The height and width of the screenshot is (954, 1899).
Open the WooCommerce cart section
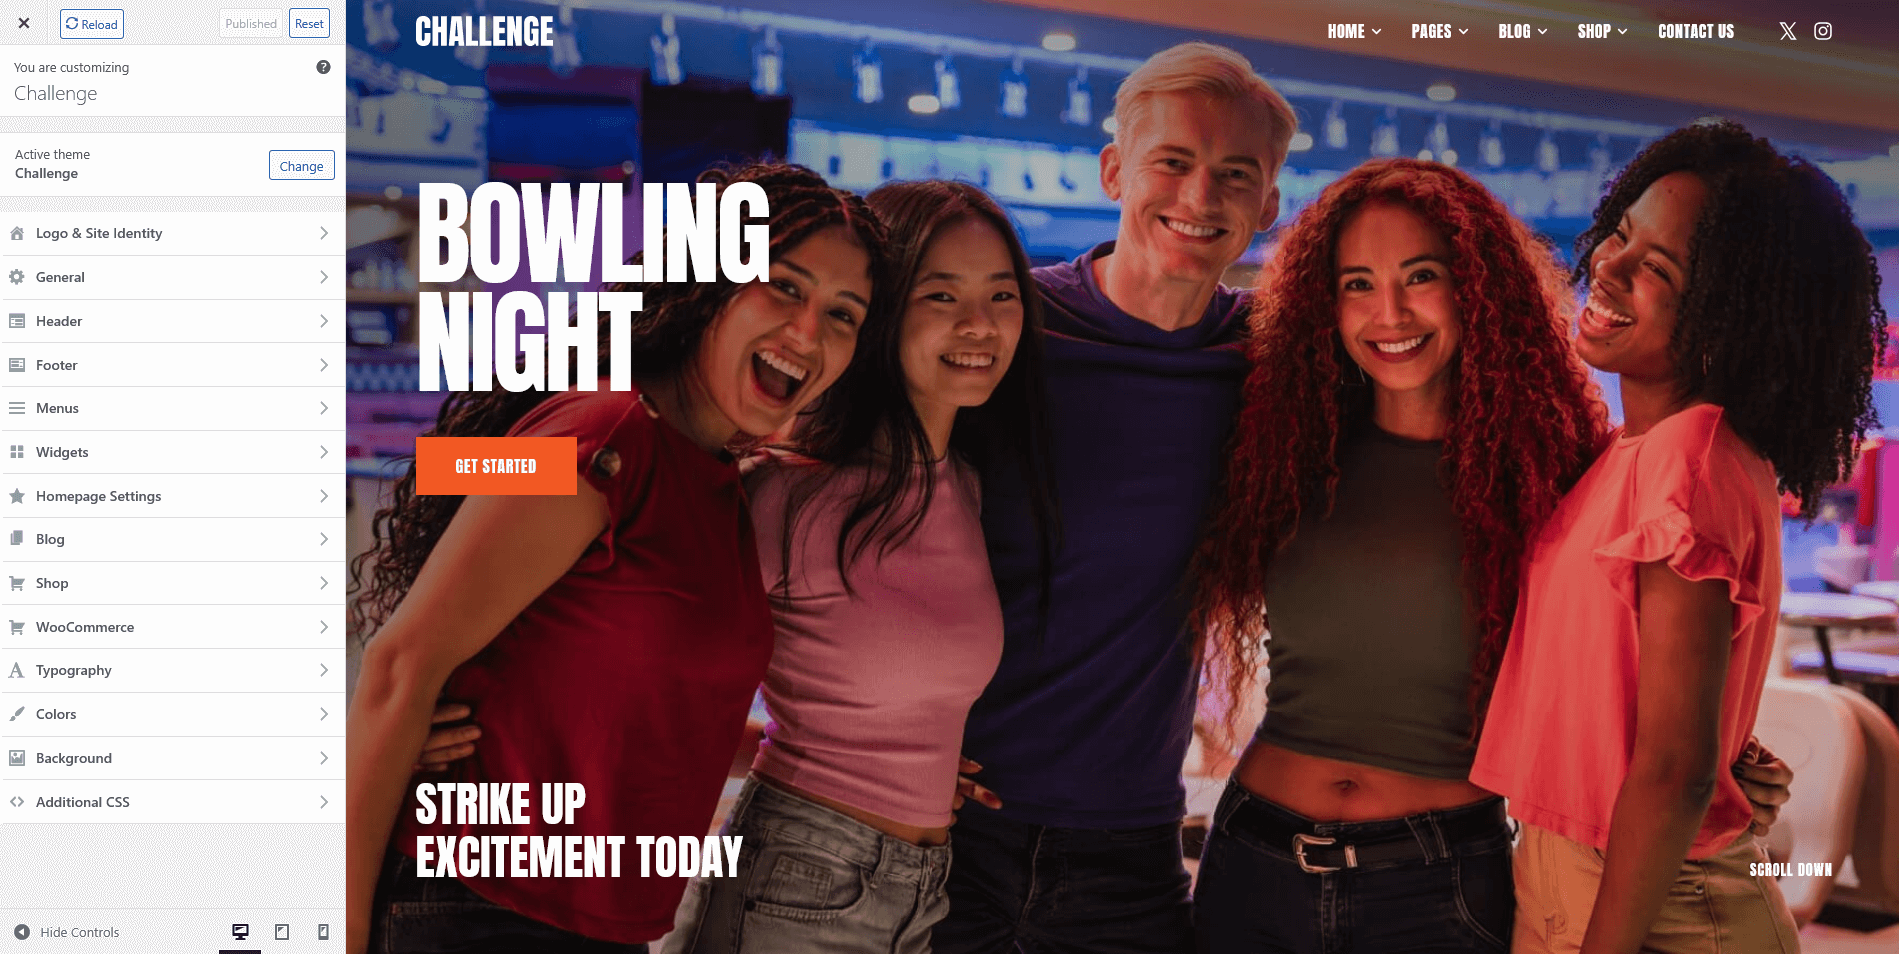click(173, 627)
